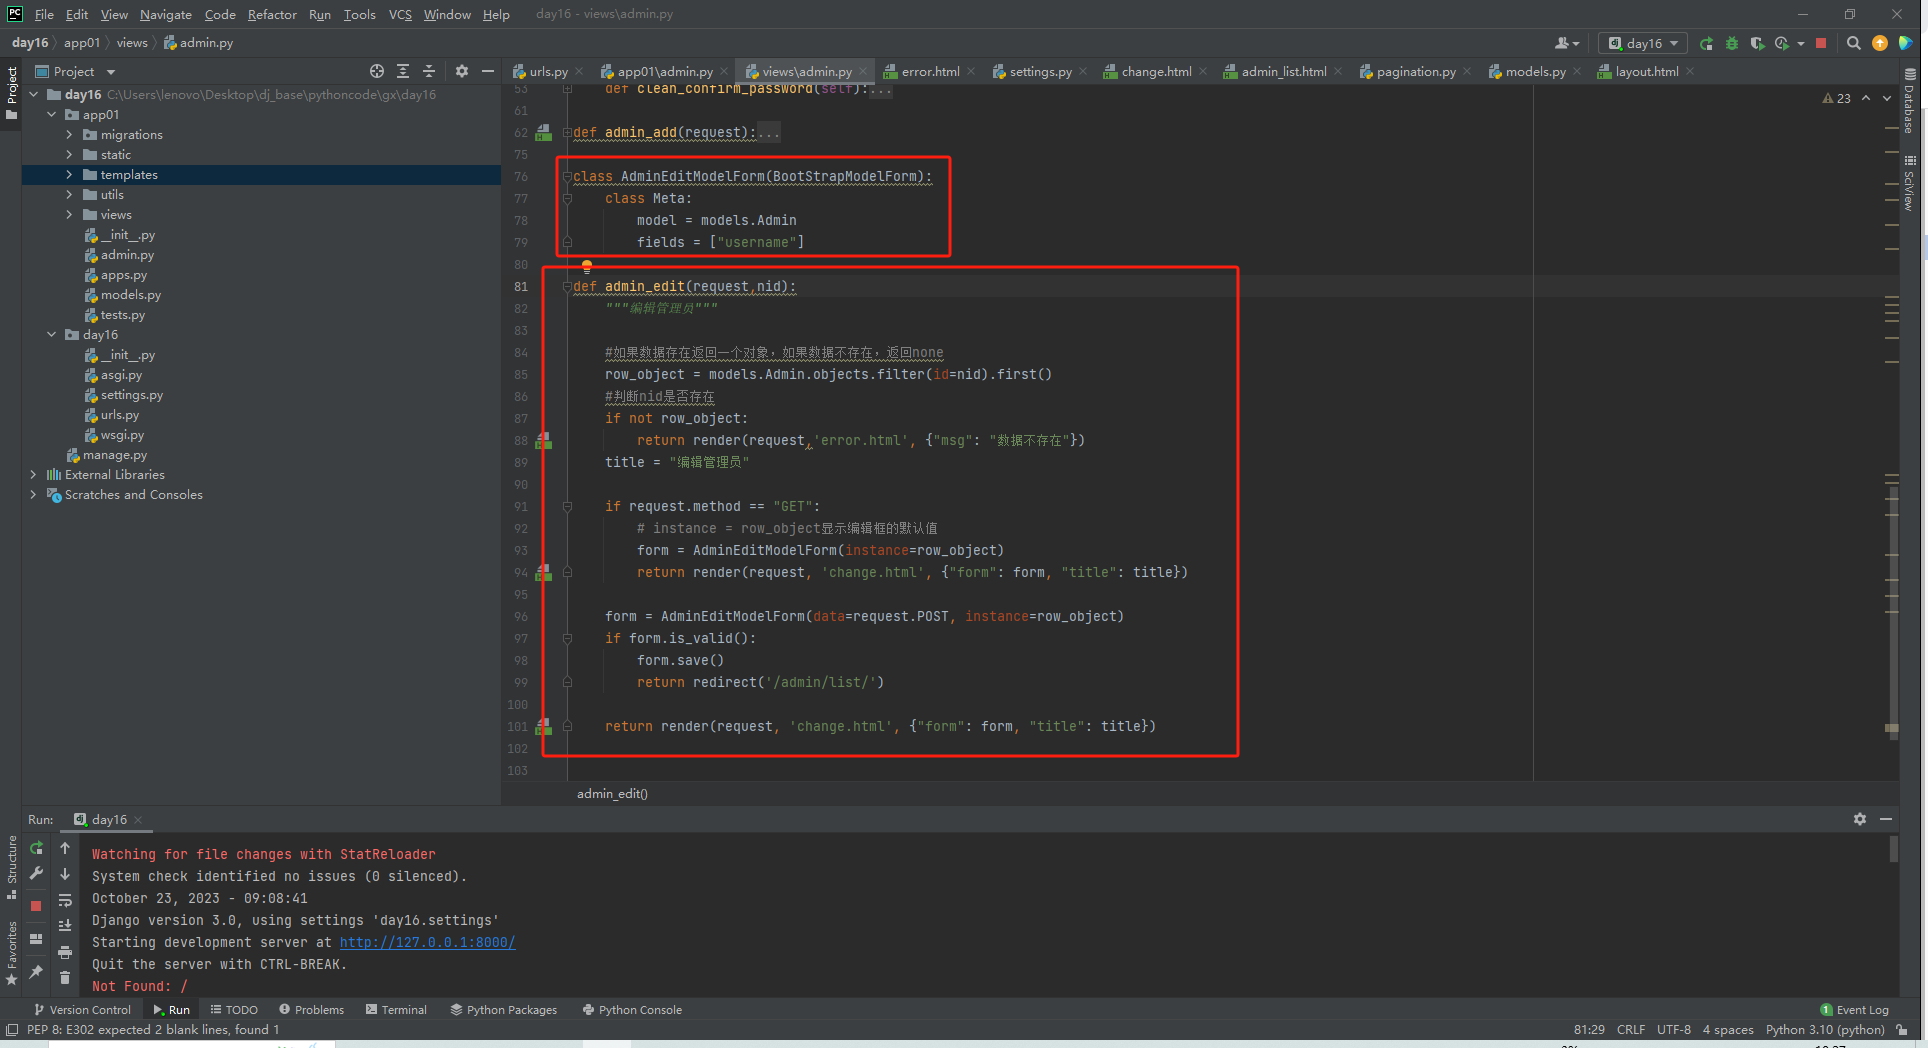Viewport: 1928px width, 1048px height.
Task: Toggle pin tab in Run panel
Action: click(36, 971)
